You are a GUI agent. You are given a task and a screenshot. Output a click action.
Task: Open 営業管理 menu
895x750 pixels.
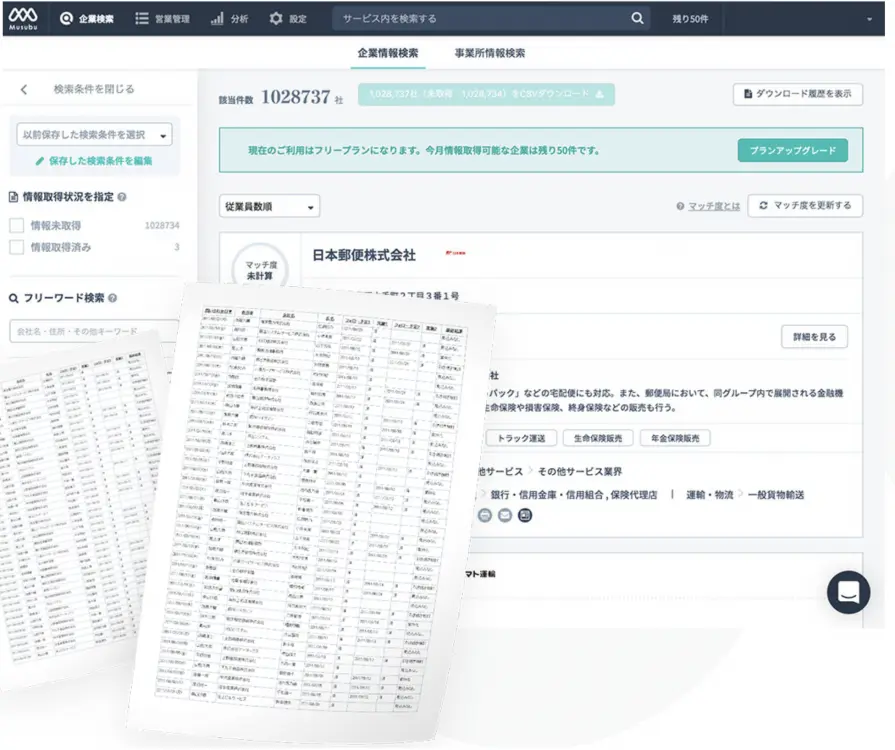tap(163, 19)
